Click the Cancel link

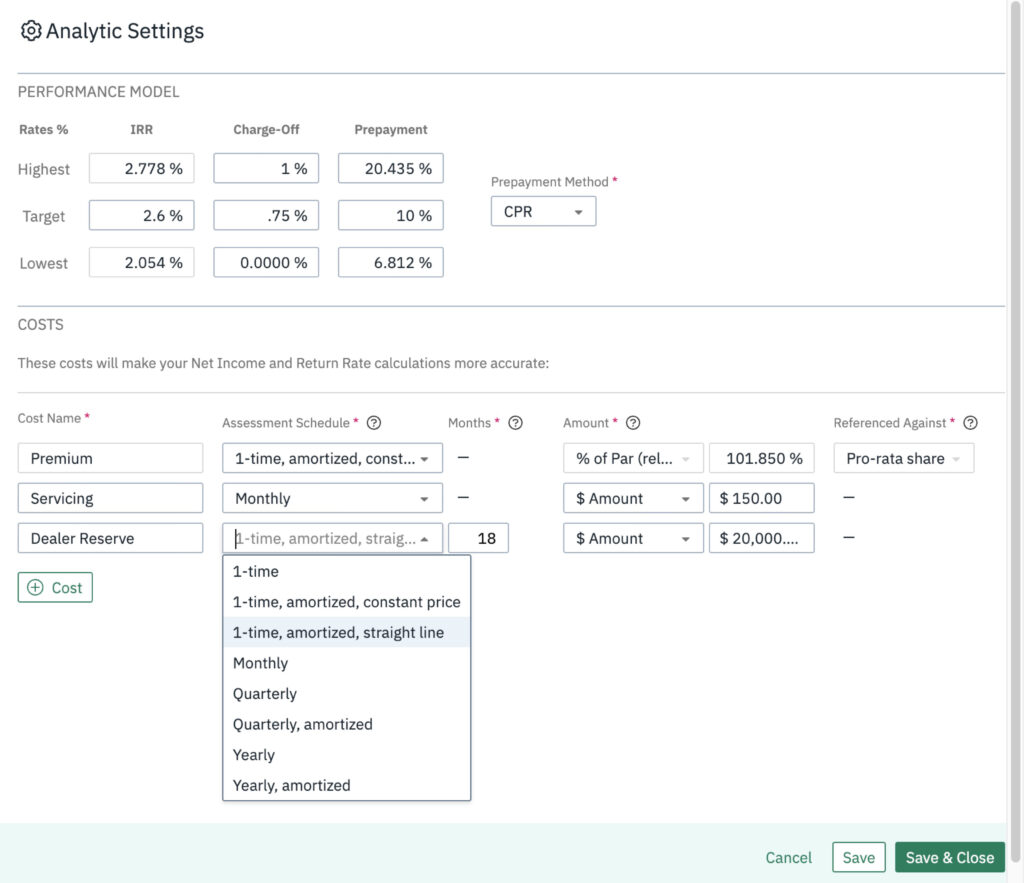[x=788, y=857]
